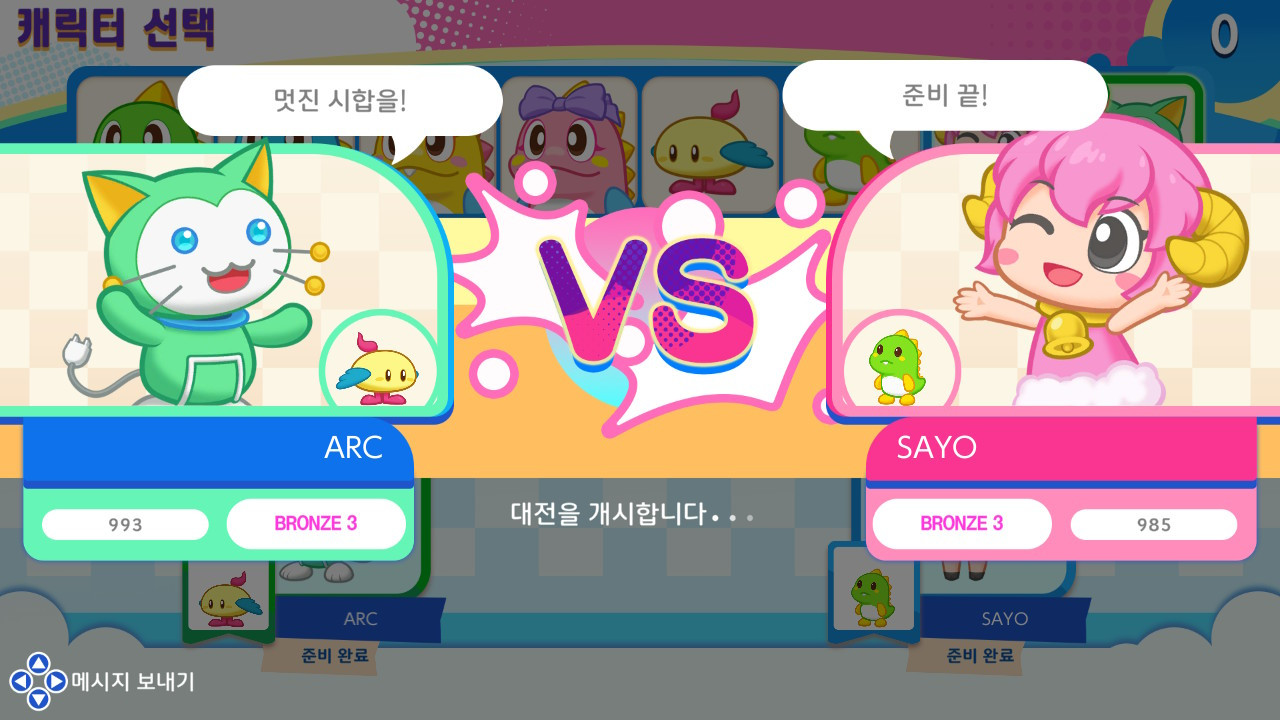Click the large VS emblem in center

[x=645, y=298]
